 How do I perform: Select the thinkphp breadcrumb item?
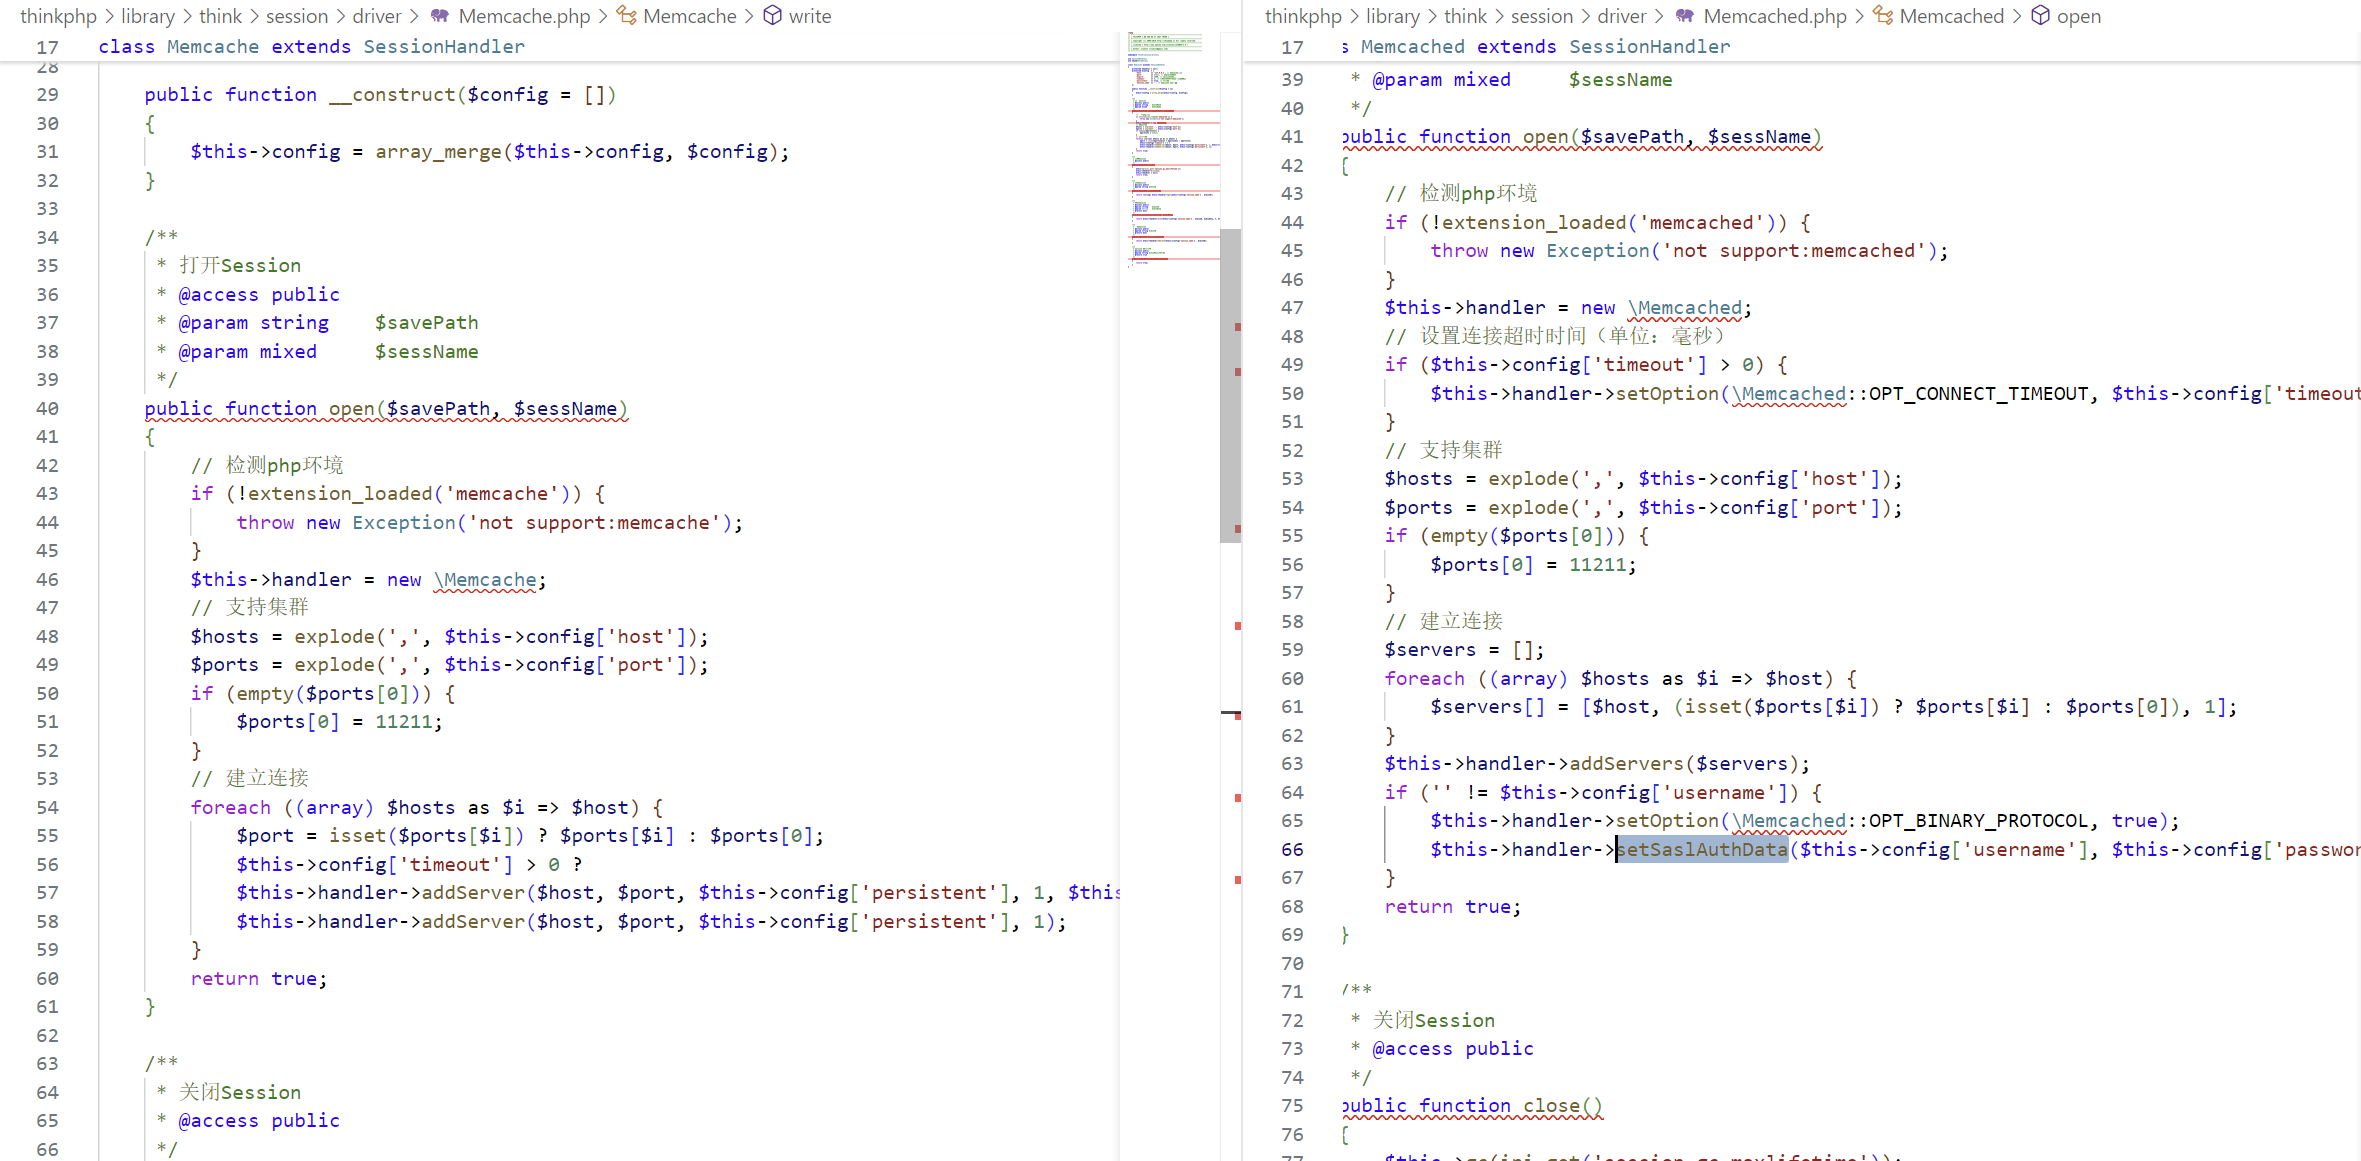pyautogui.click(x=57, y=16)
